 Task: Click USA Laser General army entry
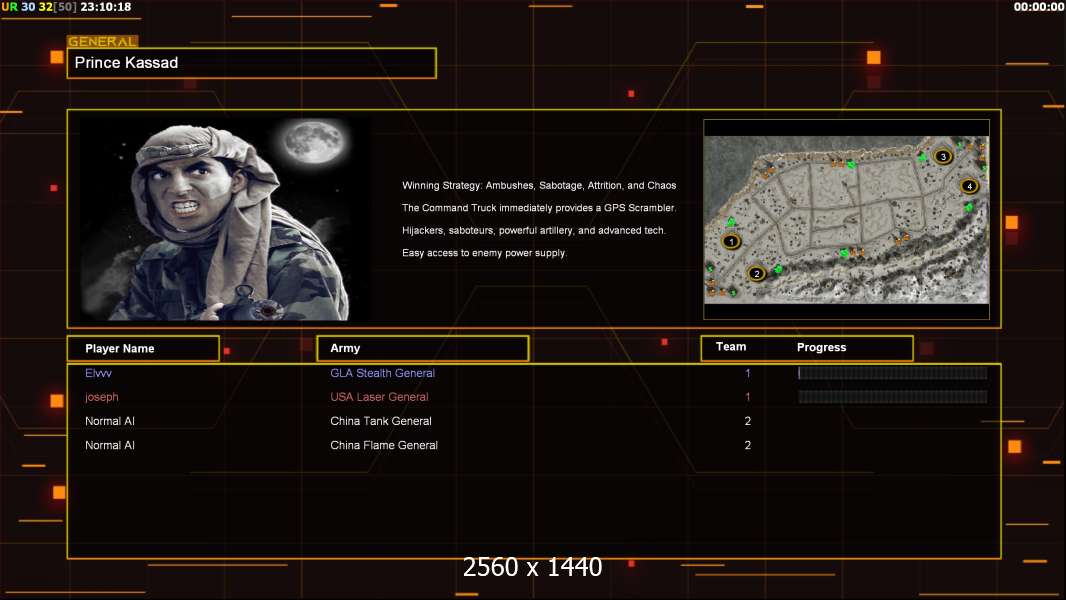[379, 397]
